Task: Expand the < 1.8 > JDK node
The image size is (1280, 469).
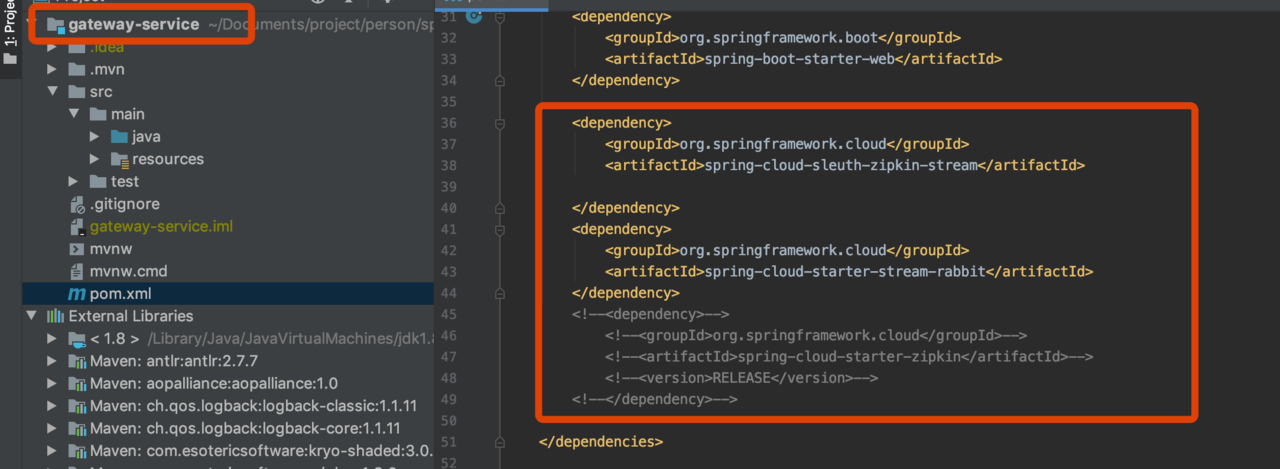Action: [x=52, y=338]
